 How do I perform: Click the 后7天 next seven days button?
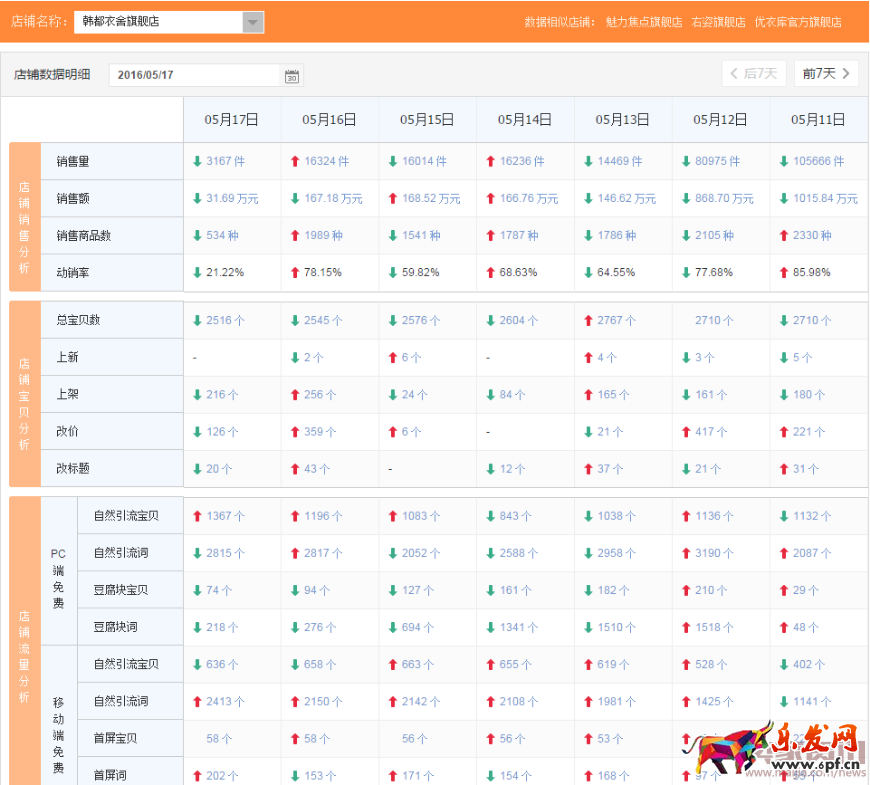753,74
